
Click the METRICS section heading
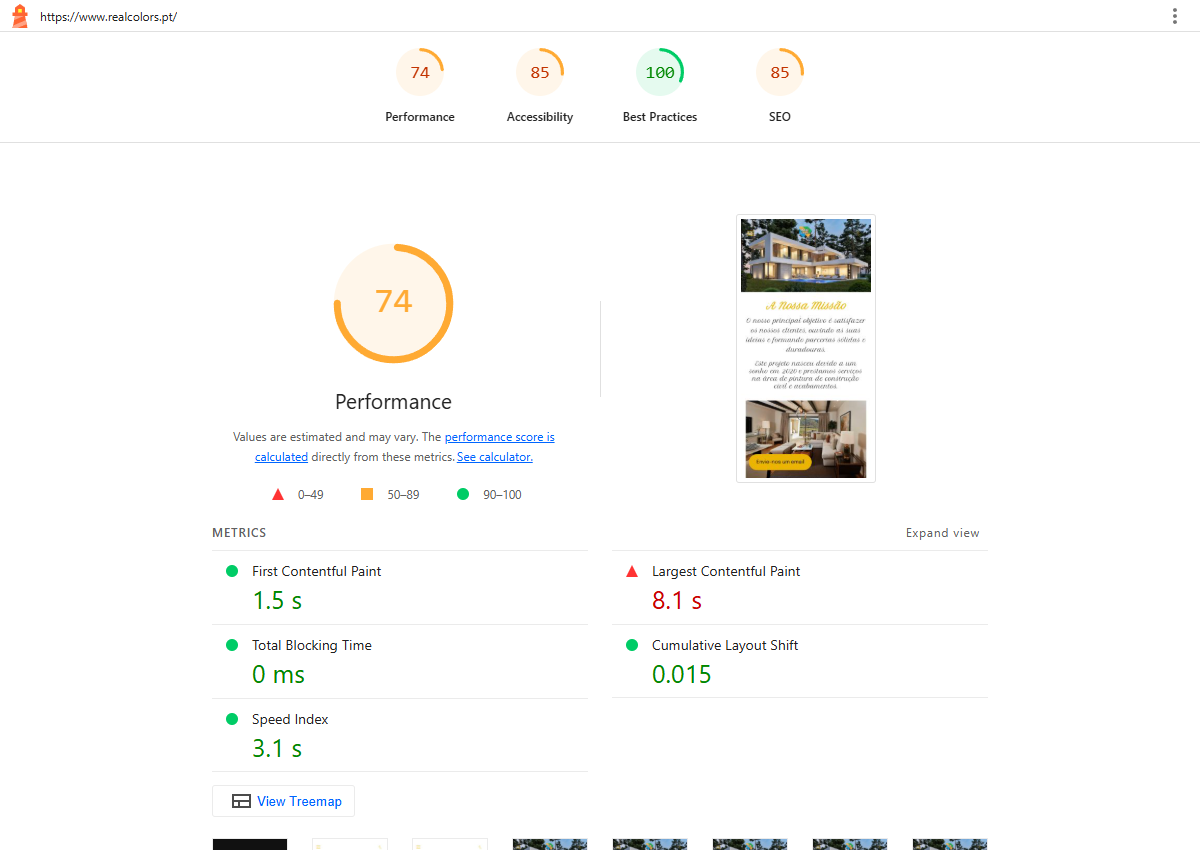coord(239,533)
